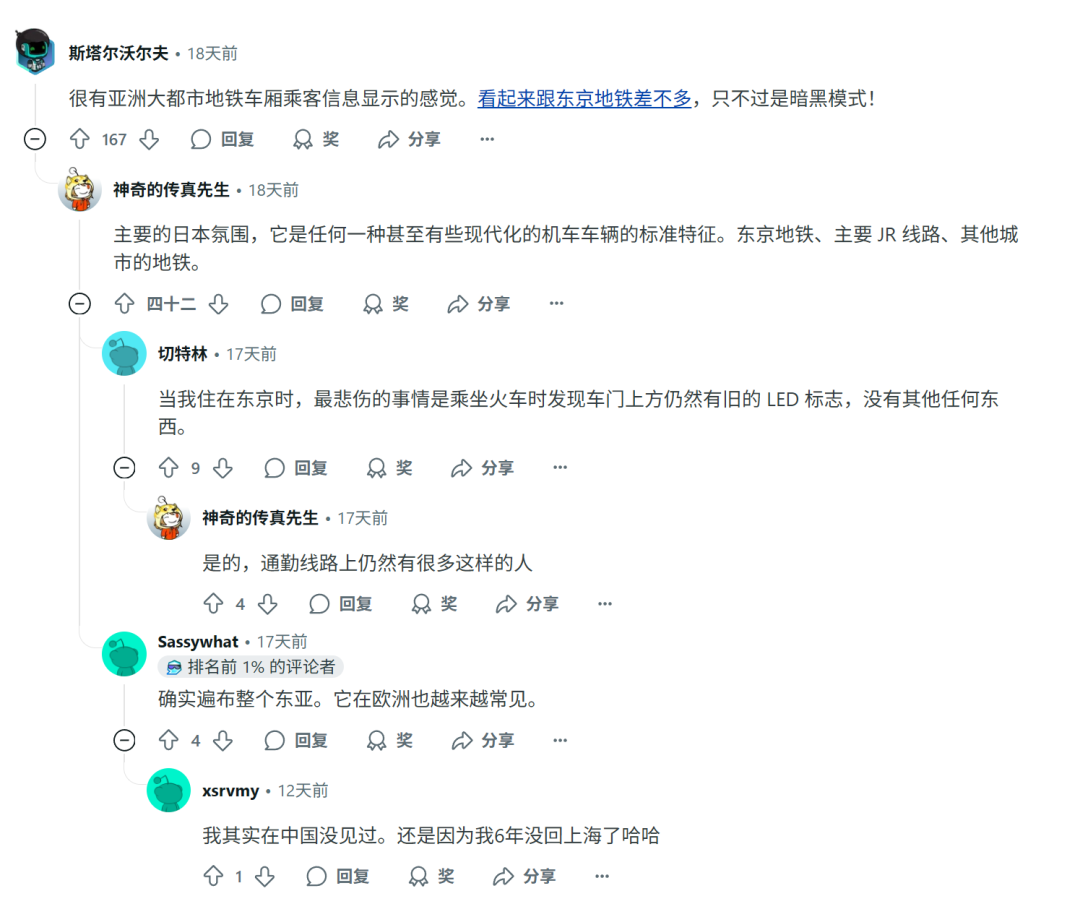
Task: Collapse 神奇的传真先生's 18天前 comment thread
Action: click(80, 303)
